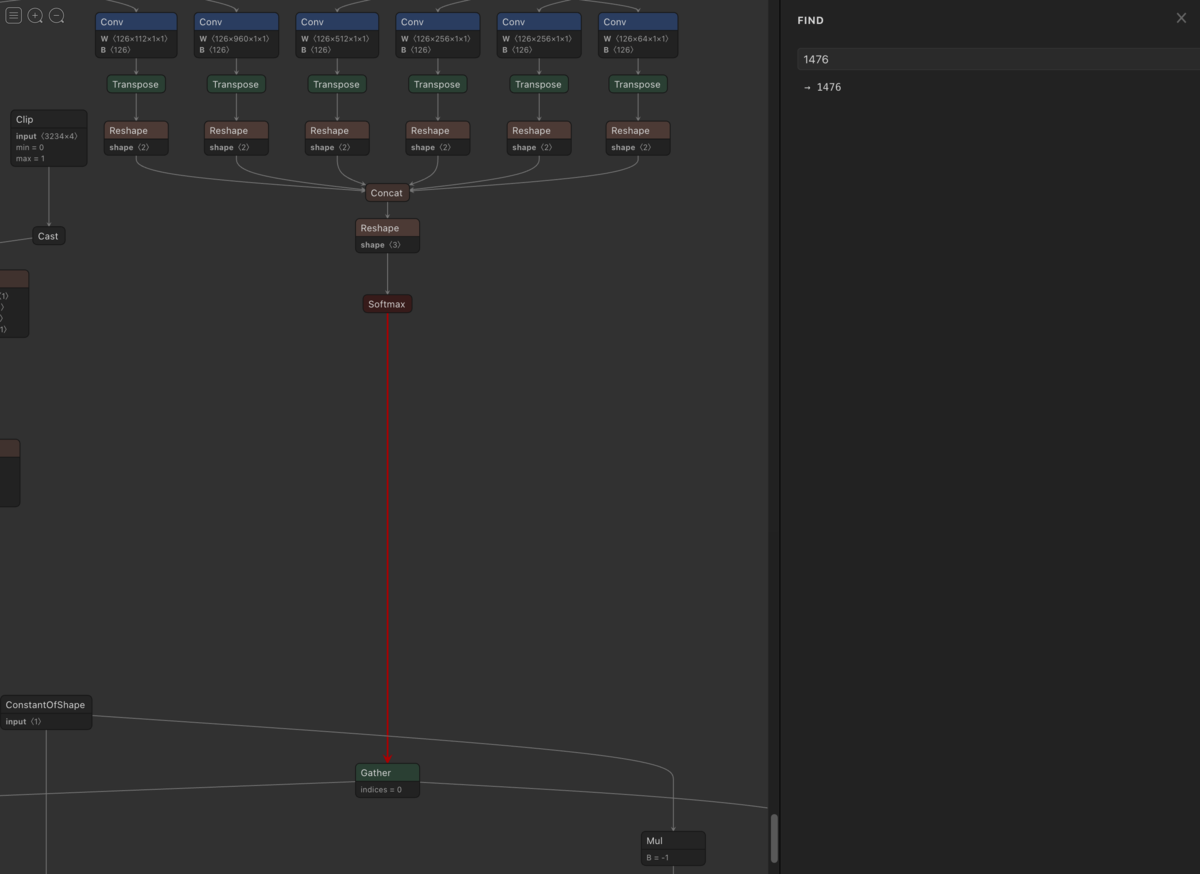Screen dimensions: 1200x874
Task: Select the Clip node header
Action: pos(48,119)
